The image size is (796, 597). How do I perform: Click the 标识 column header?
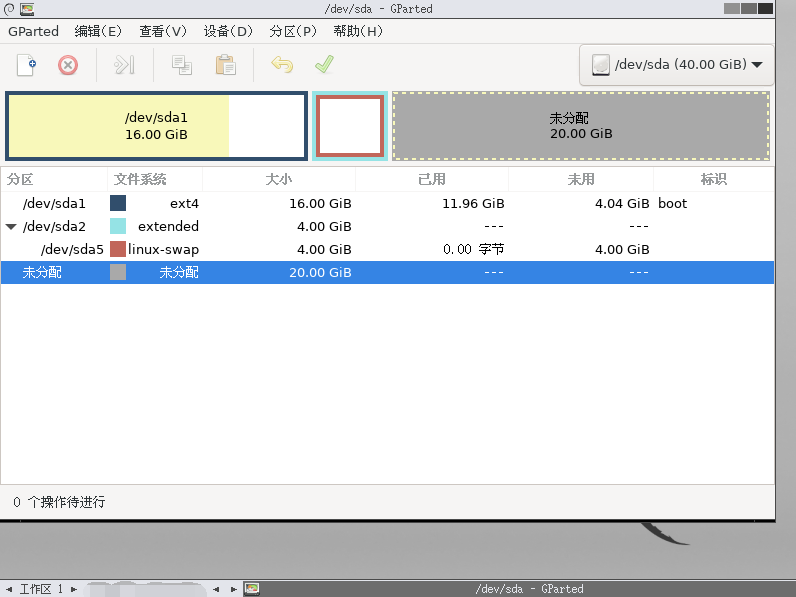714,179
